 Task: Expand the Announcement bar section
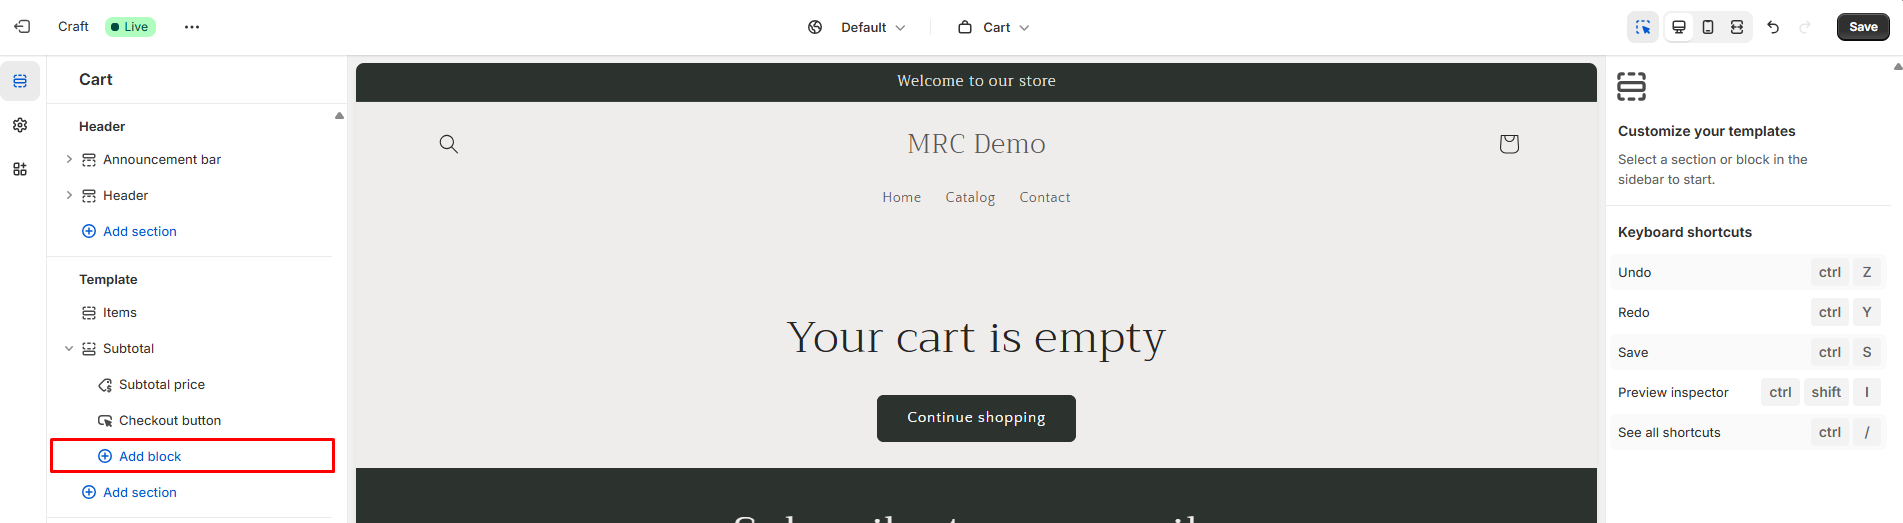[x=69, y=159]
